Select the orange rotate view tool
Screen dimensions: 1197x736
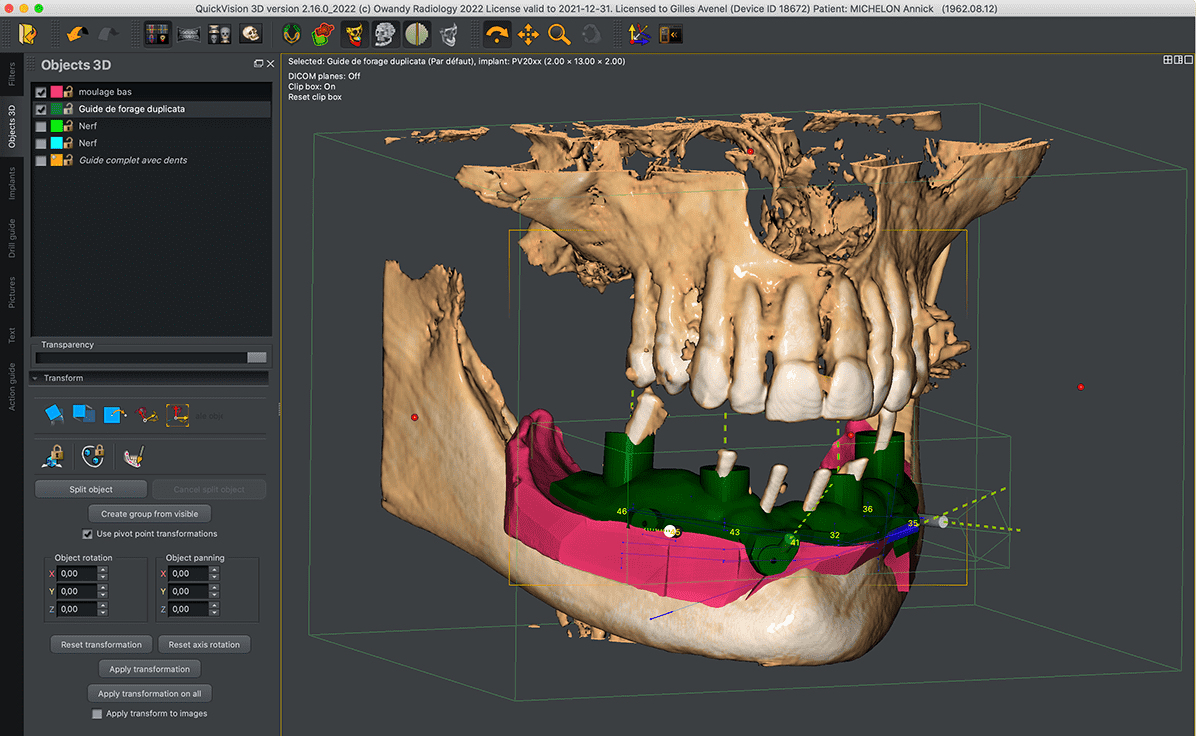tap(496, 35)
